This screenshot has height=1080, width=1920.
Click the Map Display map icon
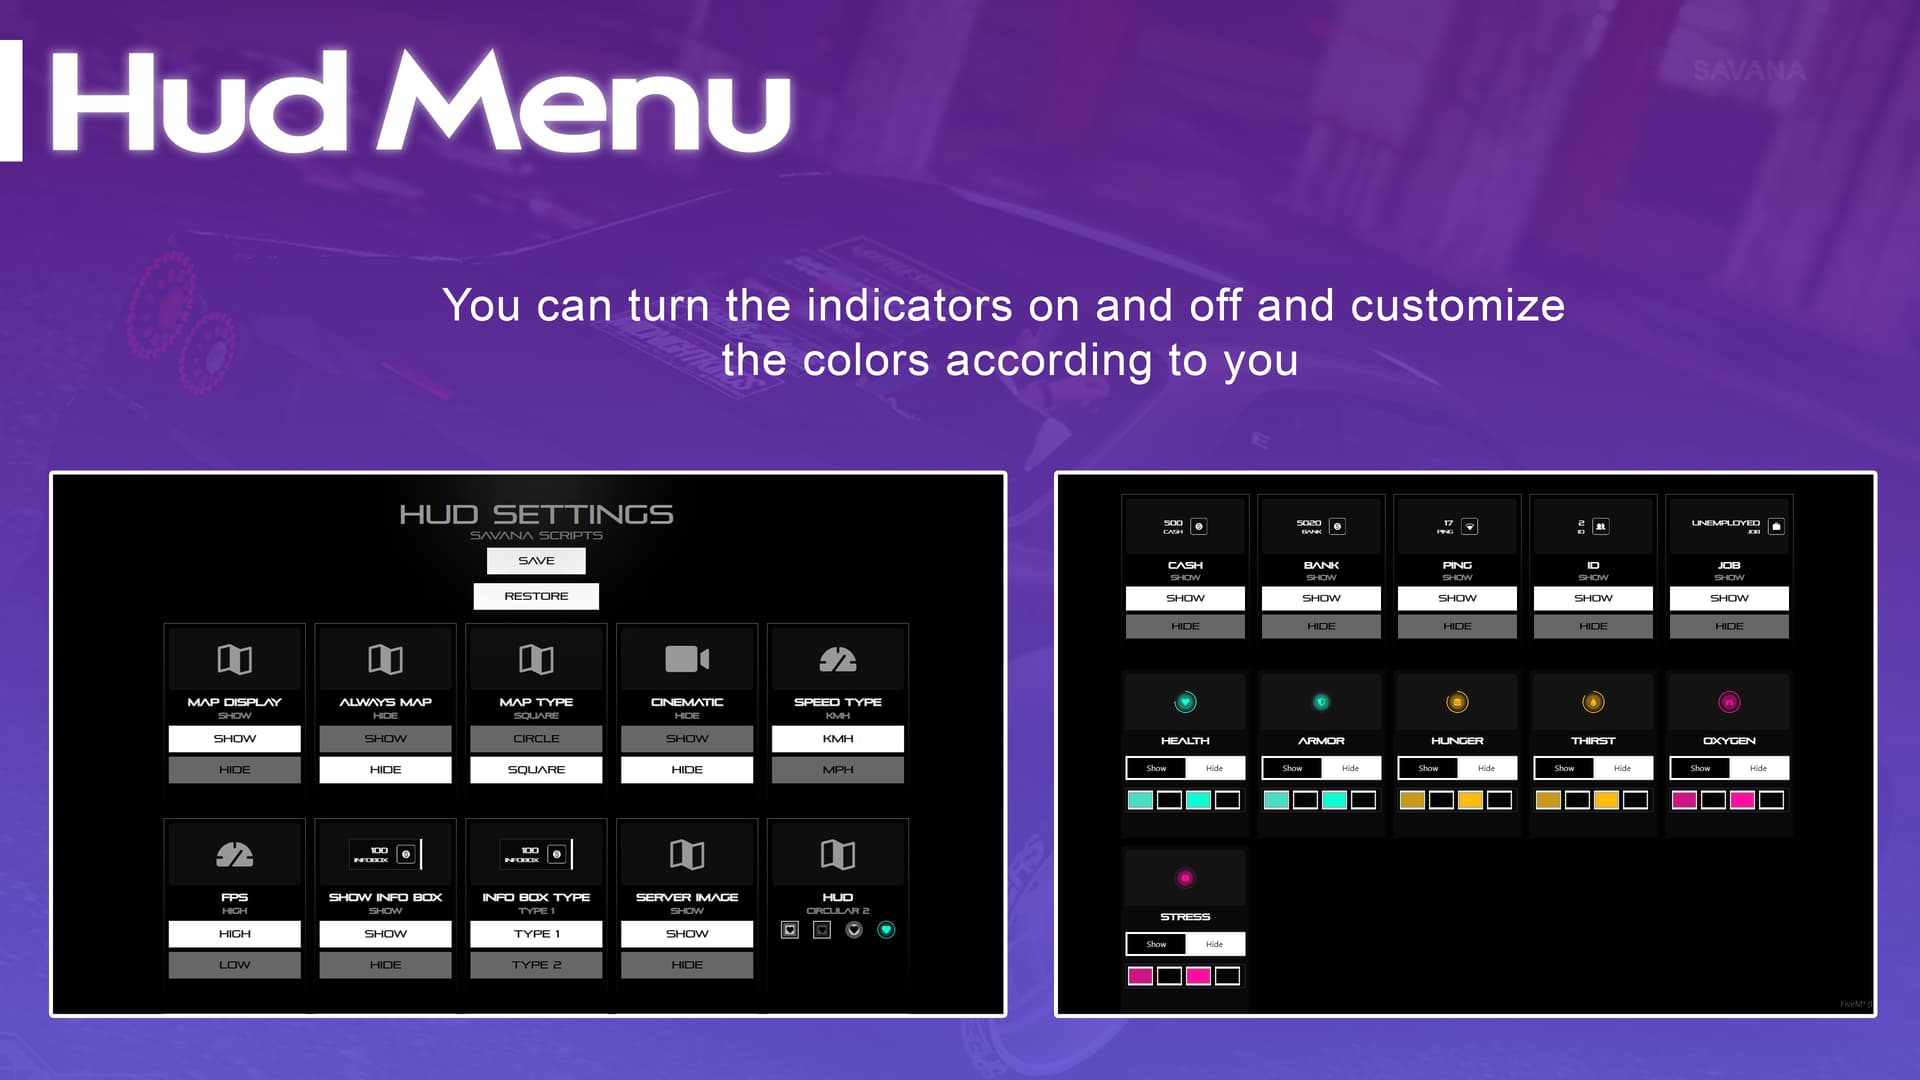pyautogui.click(x=235, y=659)
